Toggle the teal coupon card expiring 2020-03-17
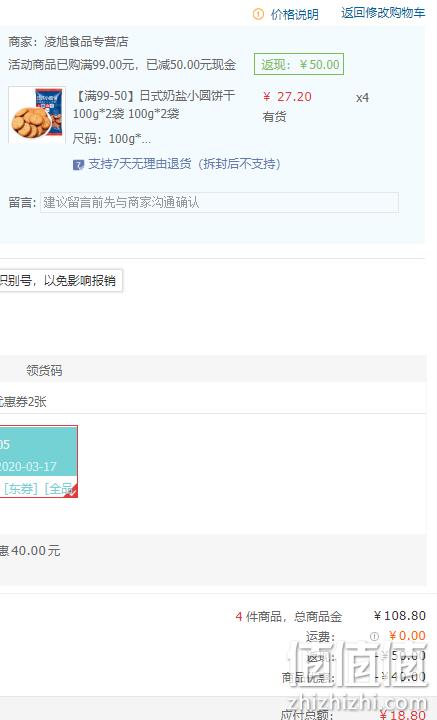Viewport: 437px width, 720px height. pyautogui.click(x=39, y=461)
